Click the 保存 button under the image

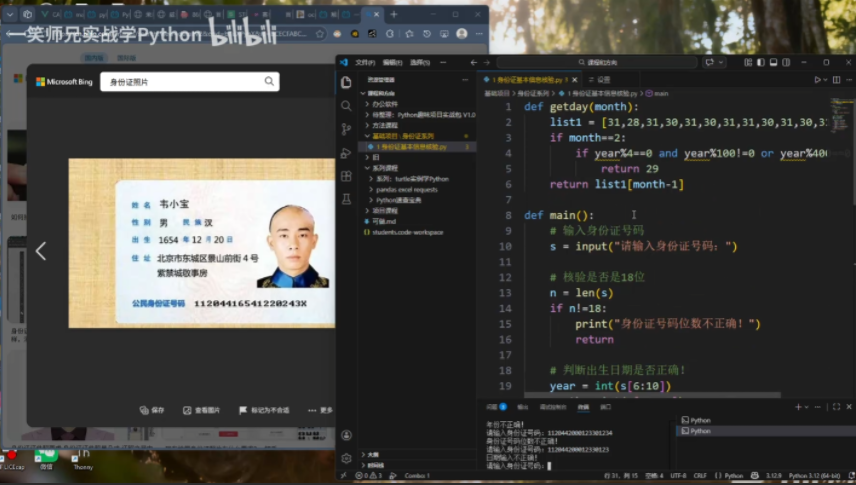pyautogui.click(x=153, y=410)
